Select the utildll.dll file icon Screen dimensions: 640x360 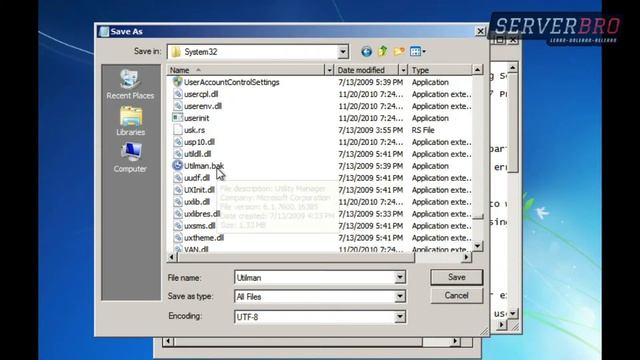coord(178,154)
